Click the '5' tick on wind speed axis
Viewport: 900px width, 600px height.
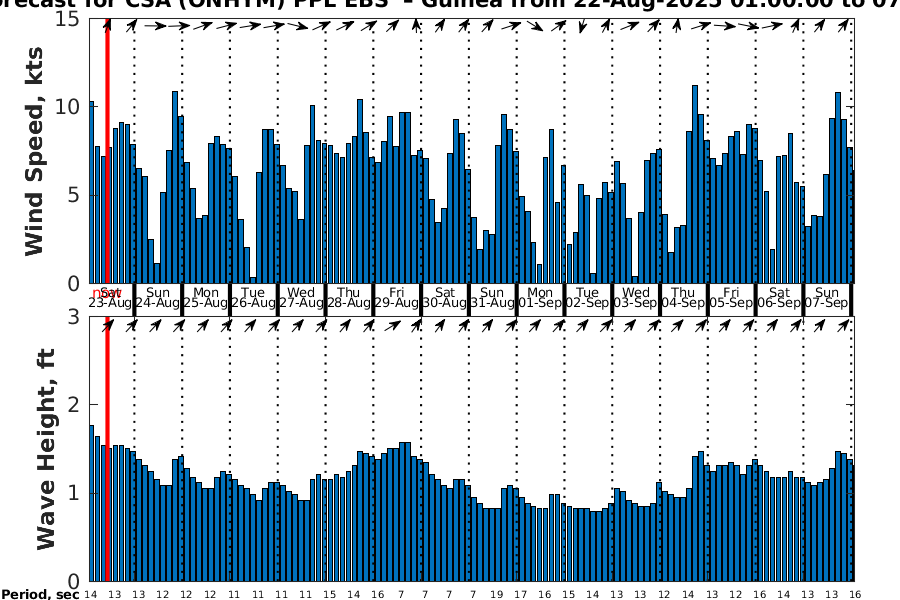74,195
